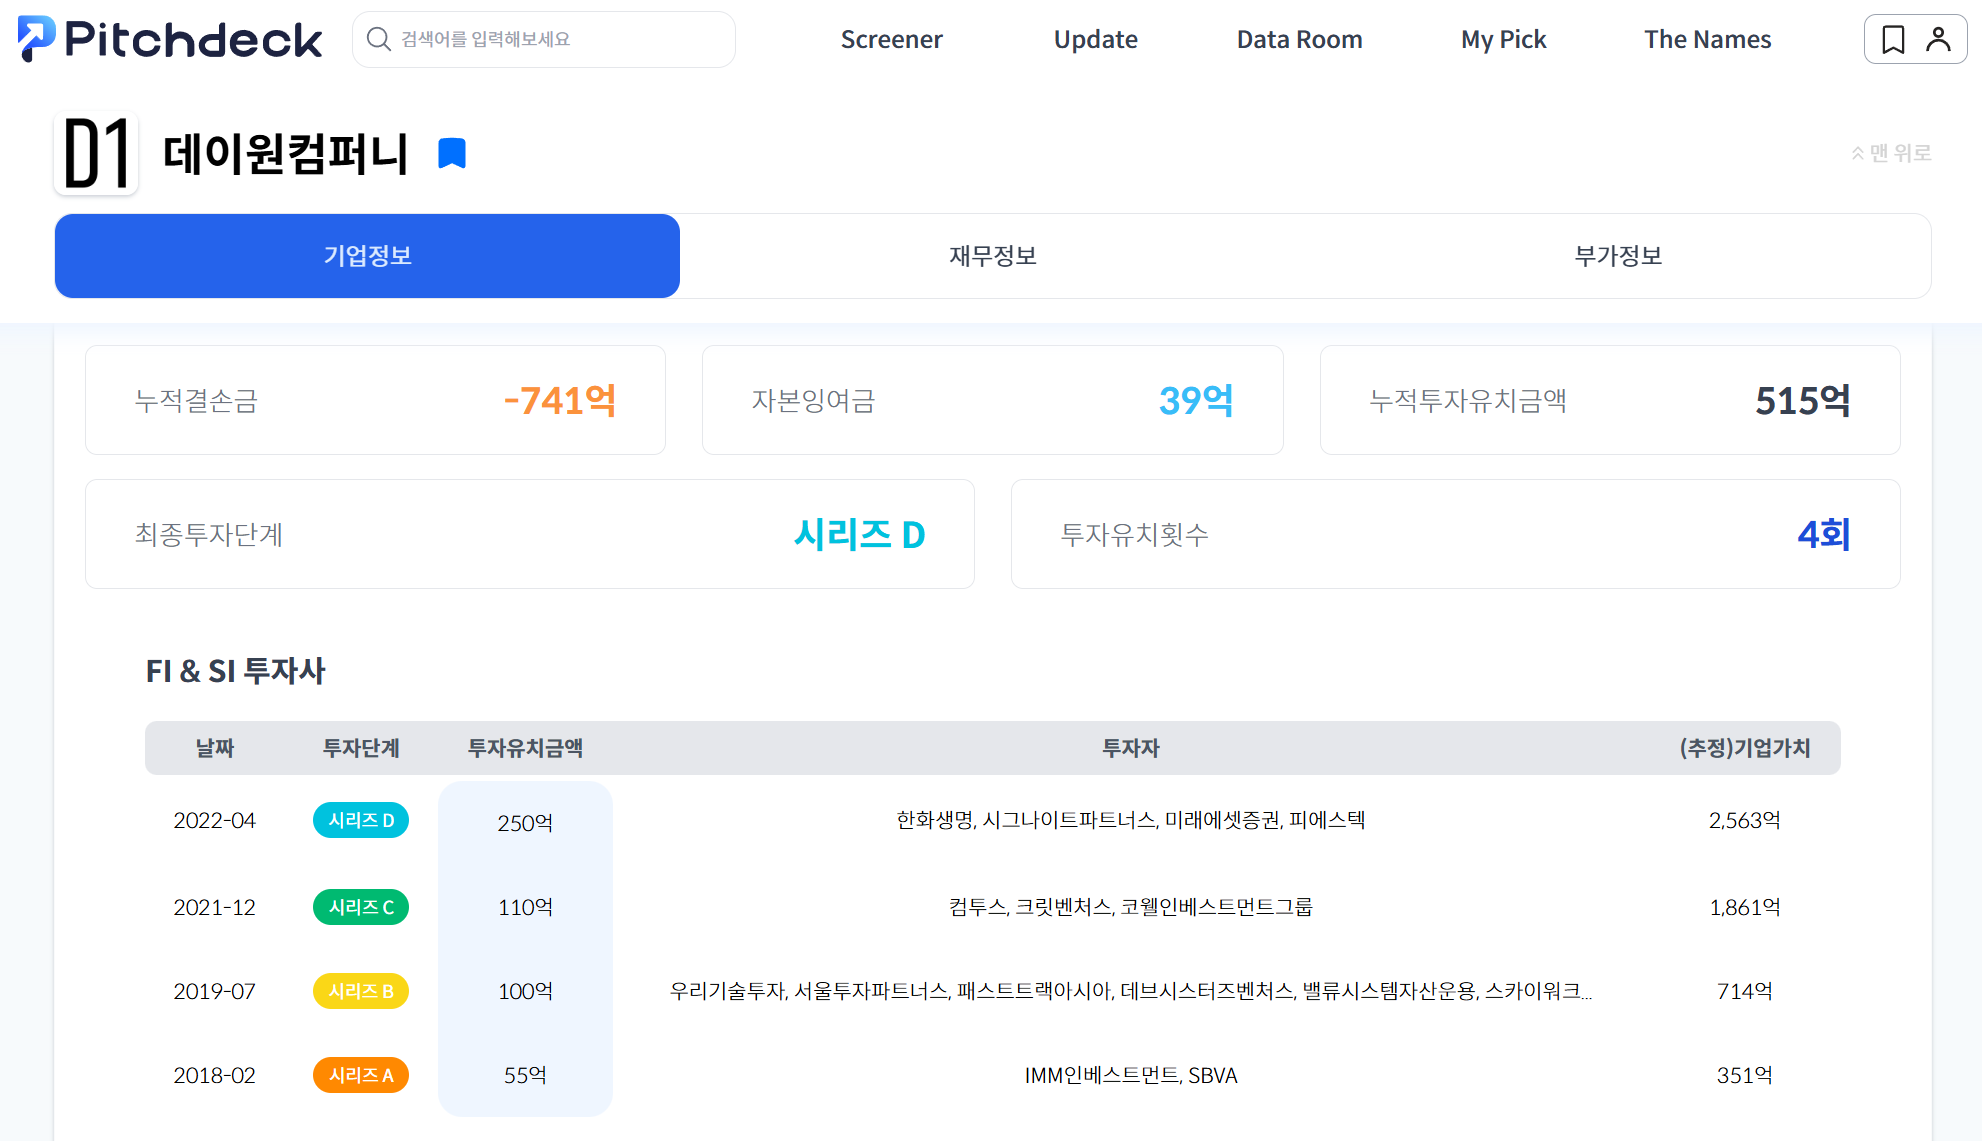Open the Screener menu

coord(891,39)
